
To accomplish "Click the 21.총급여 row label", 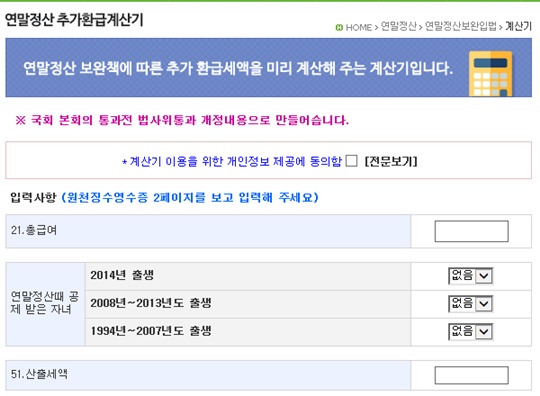I will point(34,230).
